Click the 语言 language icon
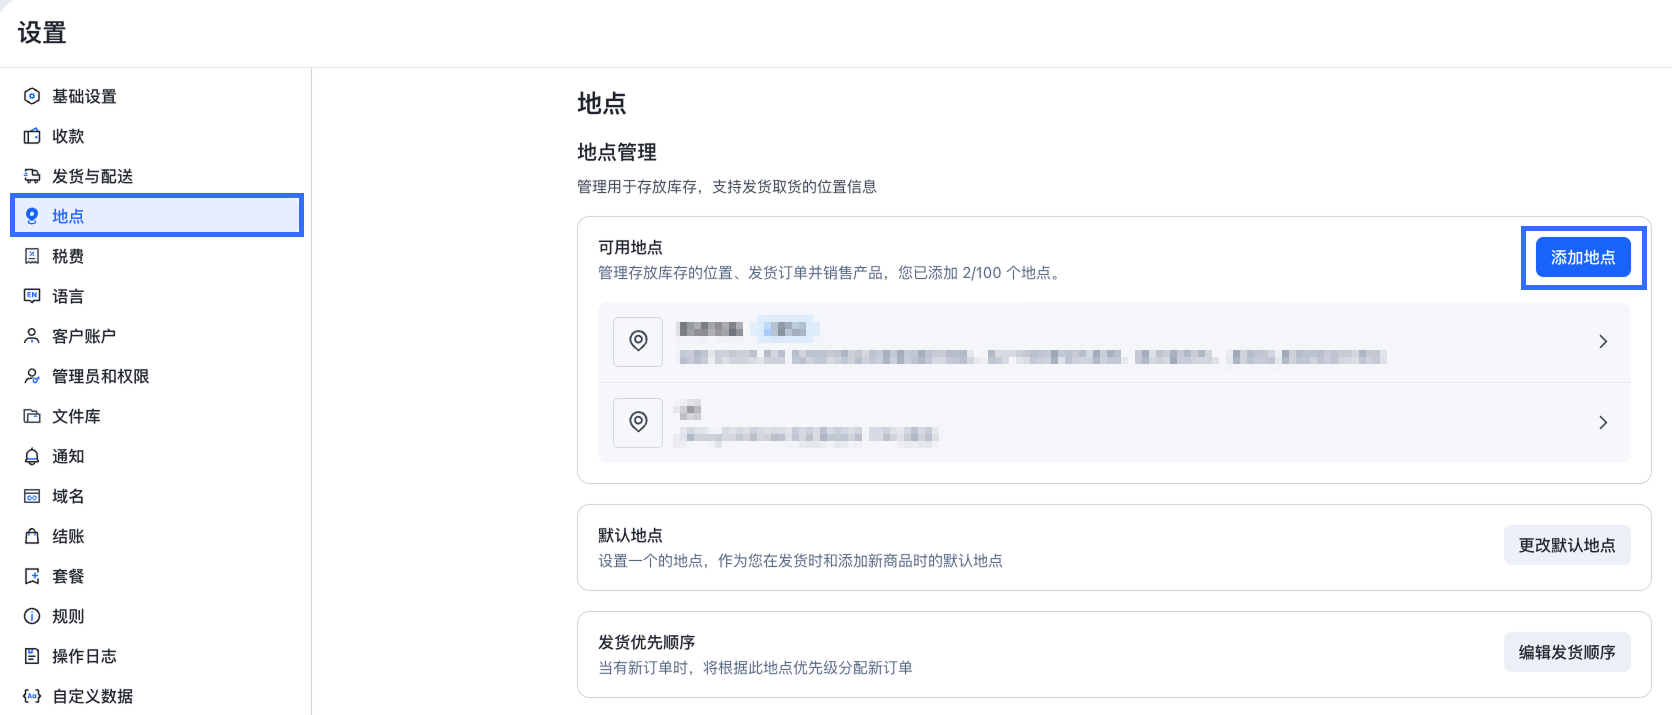 [32, 296]
